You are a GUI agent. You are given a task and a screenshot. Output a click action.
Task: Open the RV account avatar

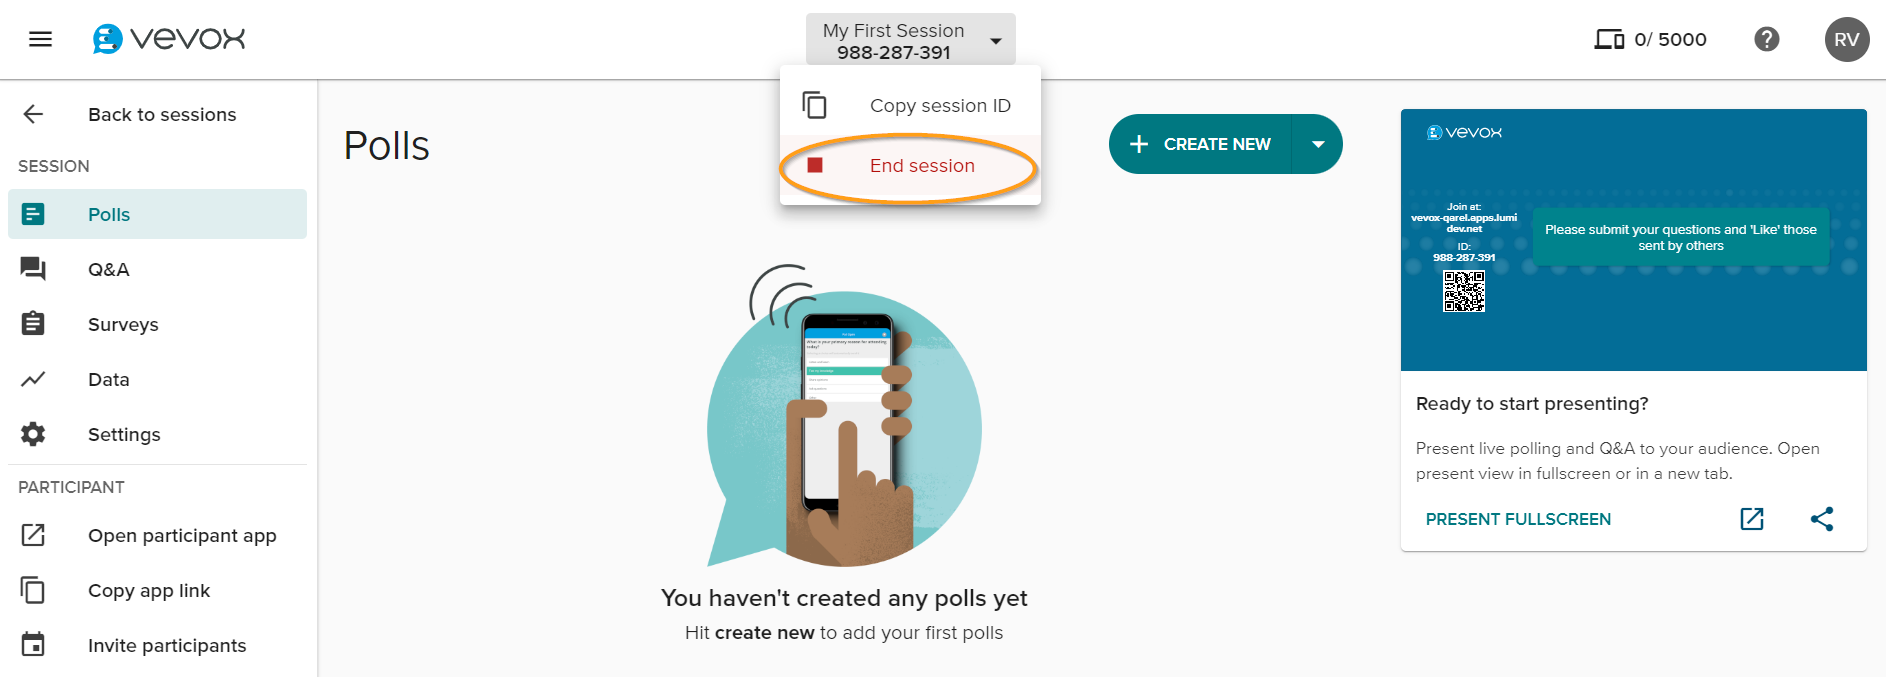pyautogui.click(x=1845, y=39)
